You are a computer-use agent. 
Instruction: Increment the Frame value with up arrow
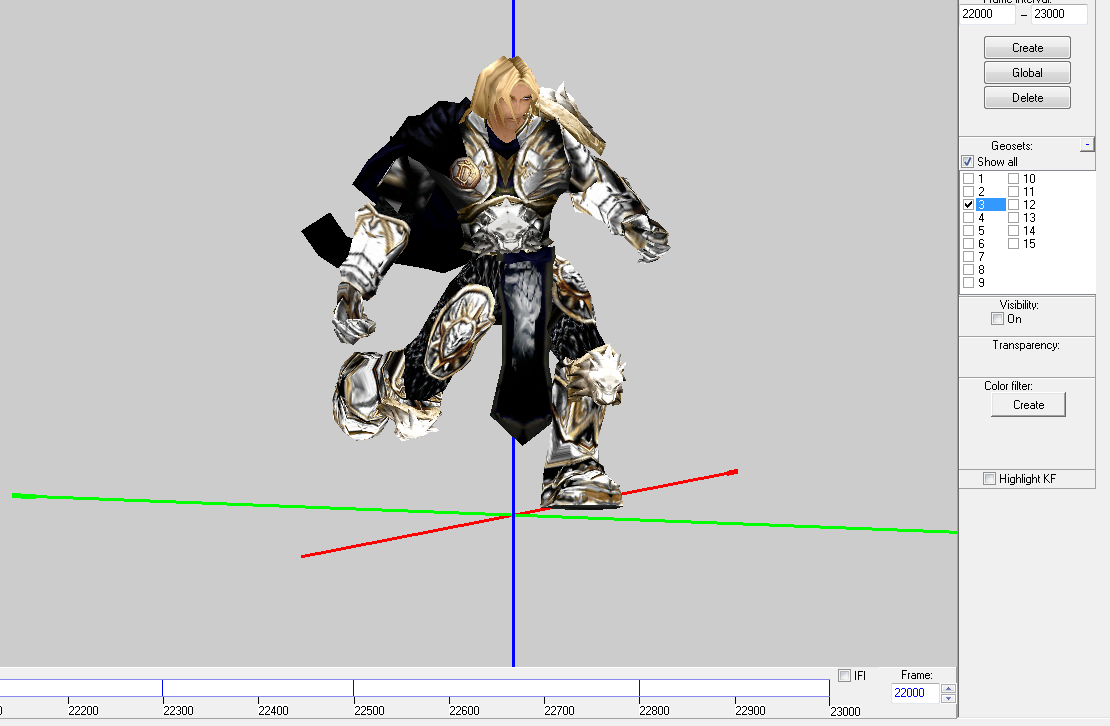click(949, 688)
